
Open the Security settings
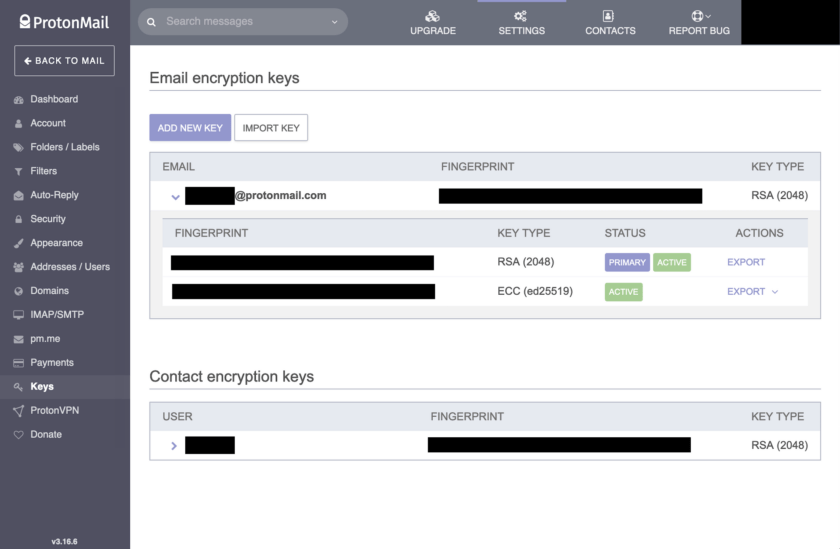pos(48,219)
